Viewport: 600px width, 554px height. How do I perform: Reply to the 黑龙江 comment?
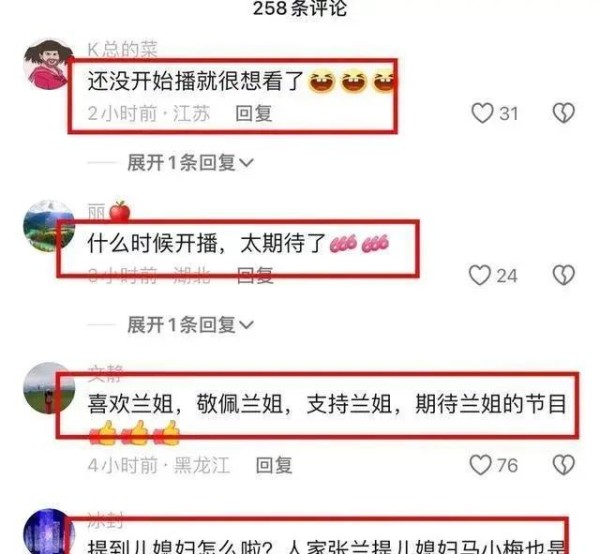coord(274,465)
